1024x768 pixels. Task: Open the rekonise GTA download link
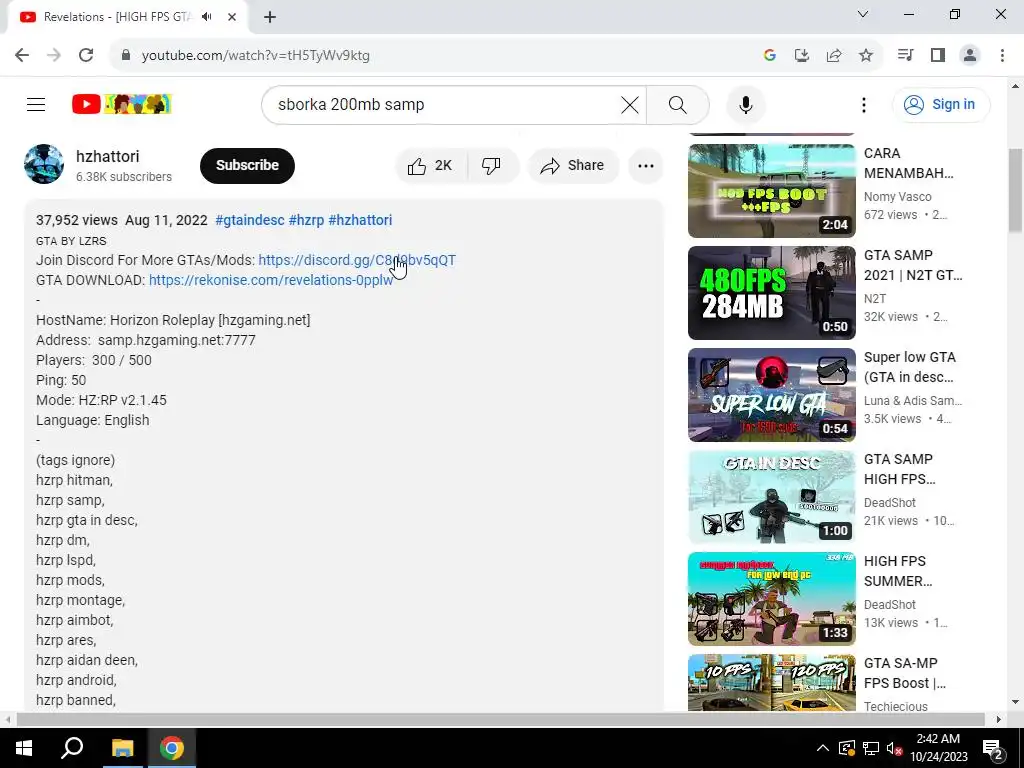coord(271,280)
